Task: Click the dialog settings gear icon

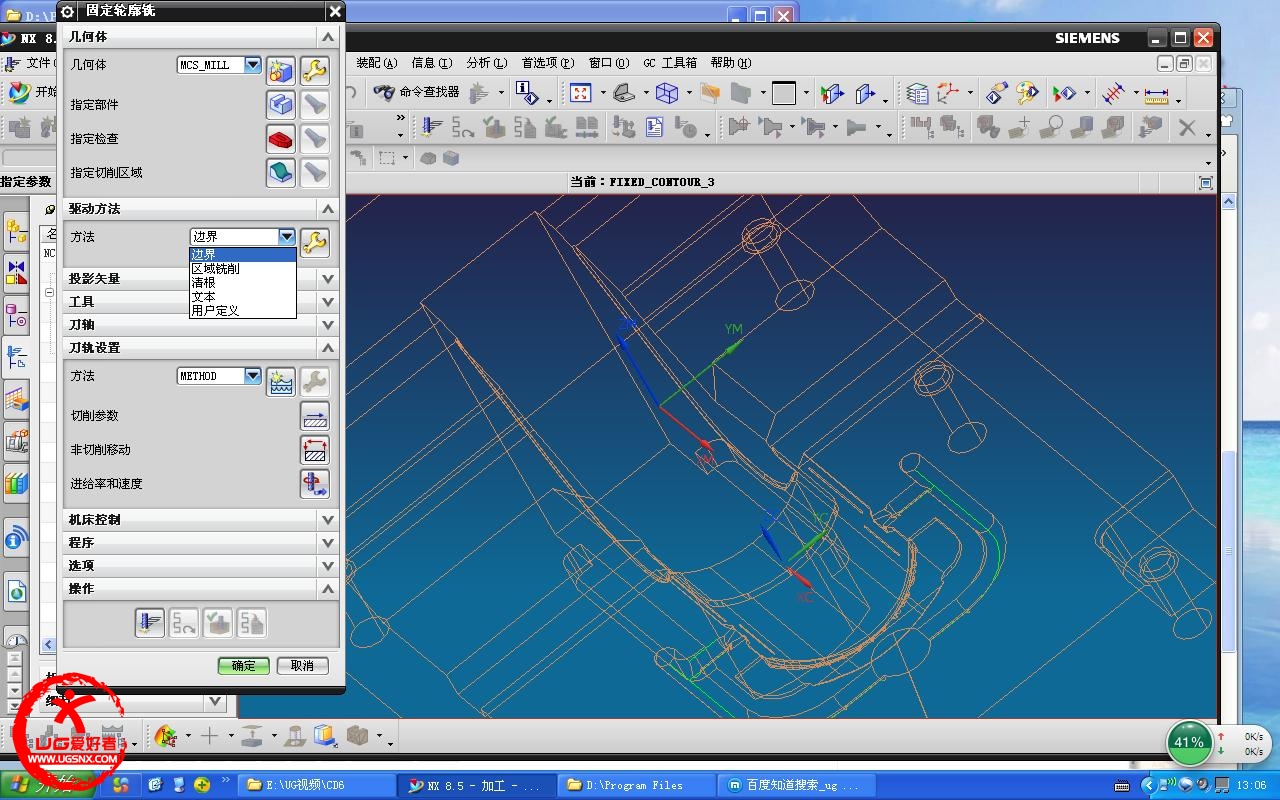Action: pyautogui.click(x=68, y=11)
